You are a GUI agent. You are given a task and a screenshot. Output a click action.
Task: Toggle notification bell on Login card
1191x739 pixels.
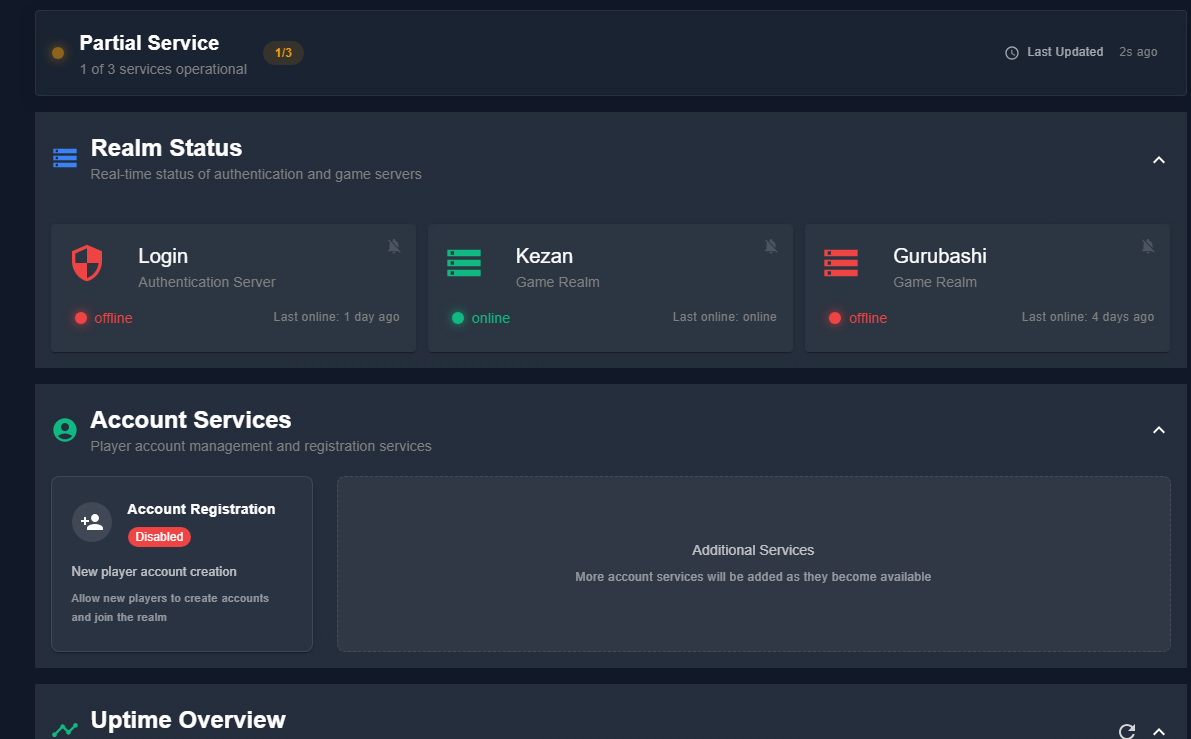pos(393,246)
